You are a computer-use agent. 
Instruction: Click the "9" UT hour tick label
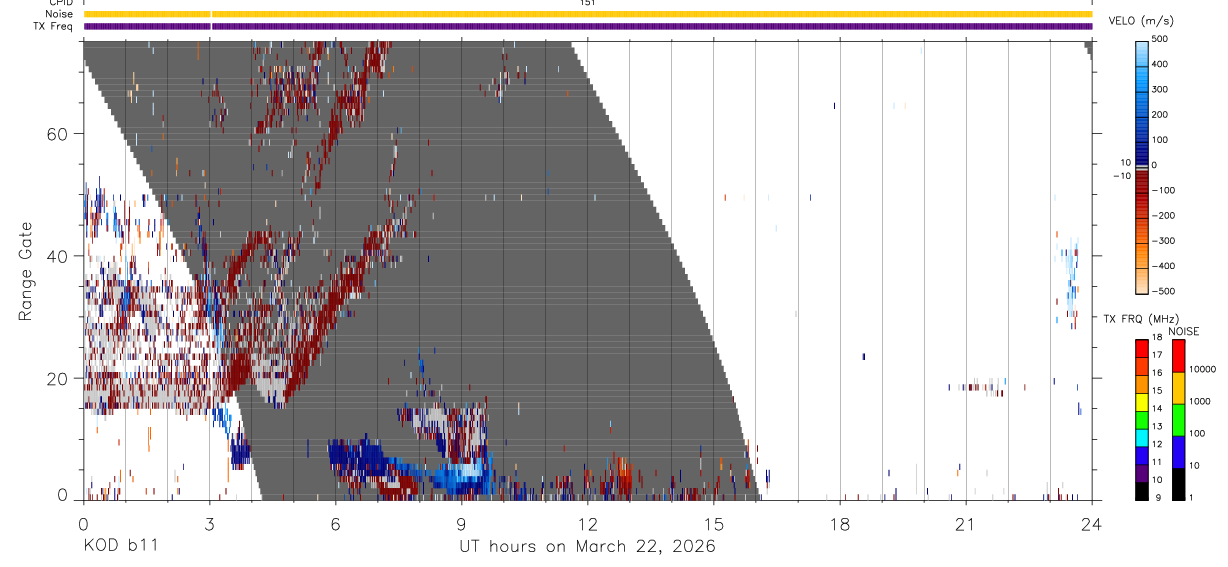462,524
